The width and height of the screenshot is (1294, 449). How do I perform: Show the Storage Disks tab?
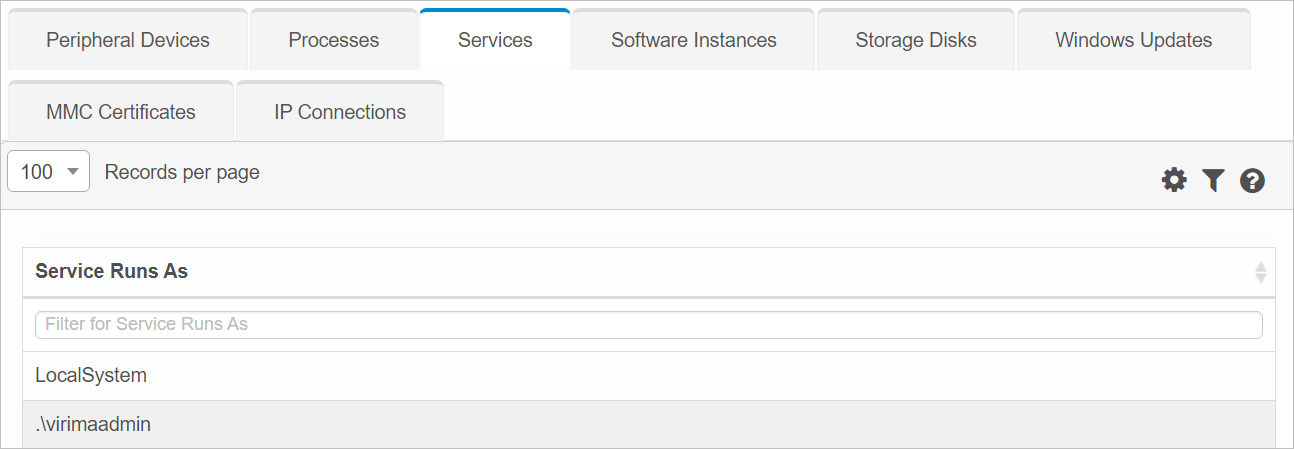[x=915, y=40]
